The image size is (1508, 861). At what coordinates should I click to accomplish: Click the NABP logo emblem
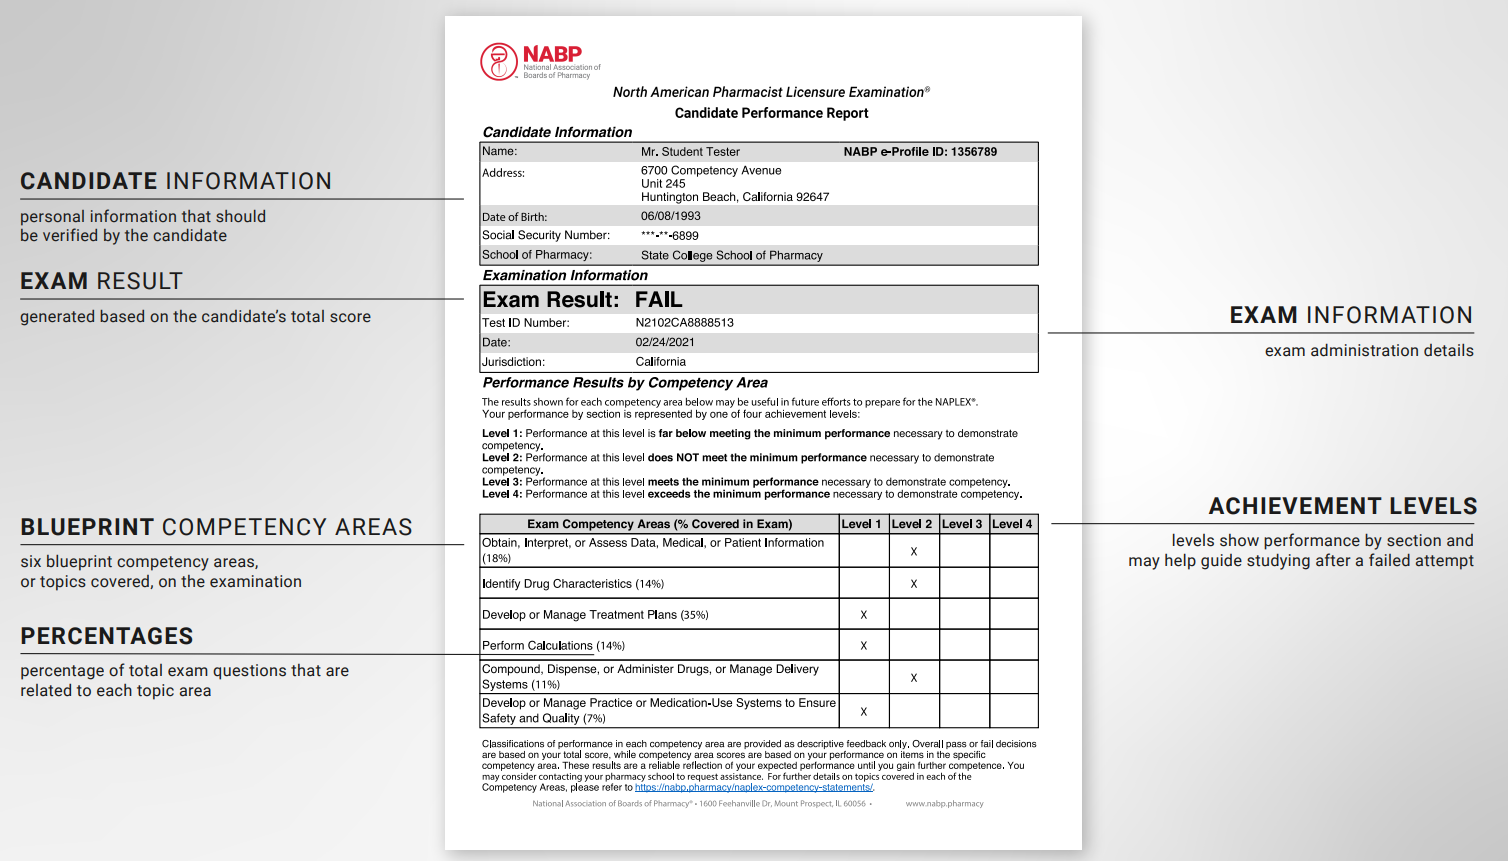498,61
